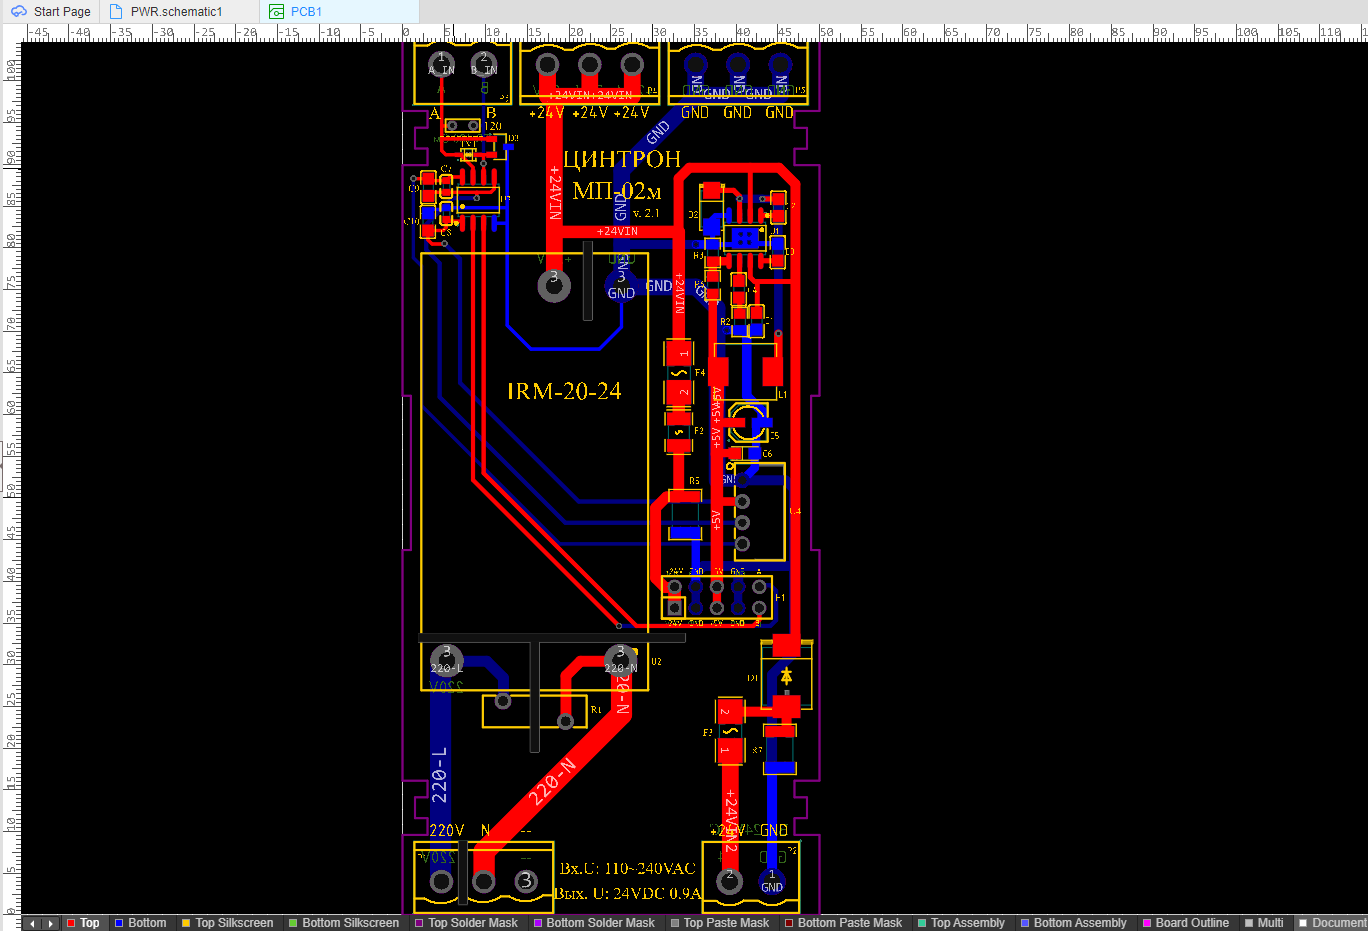Open the Top Assembly layer tab
The height and width of the screenshot is (931, 1368).
coord(961,923)
